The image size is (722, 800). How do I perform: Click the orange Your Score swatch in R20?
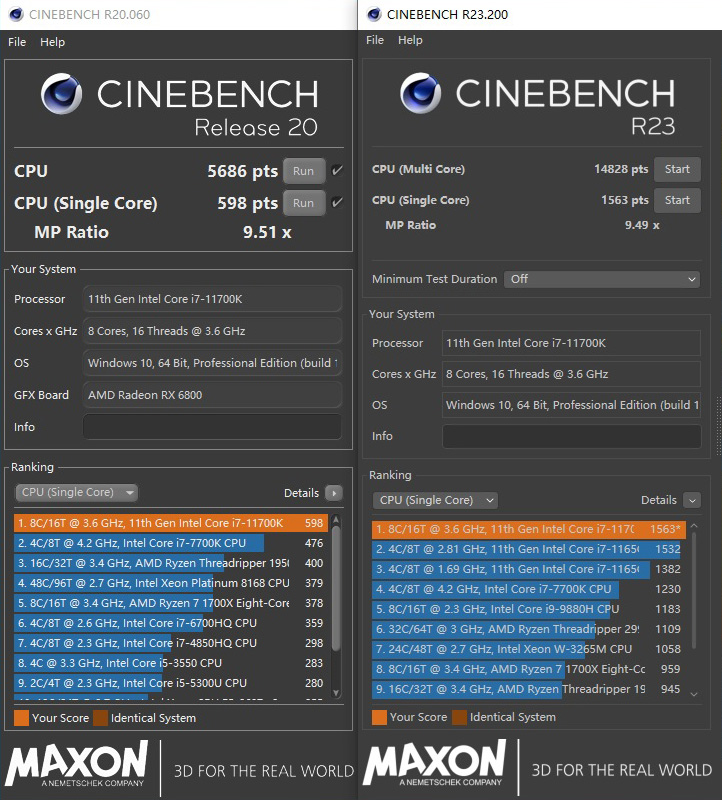[x=21, y=718]
